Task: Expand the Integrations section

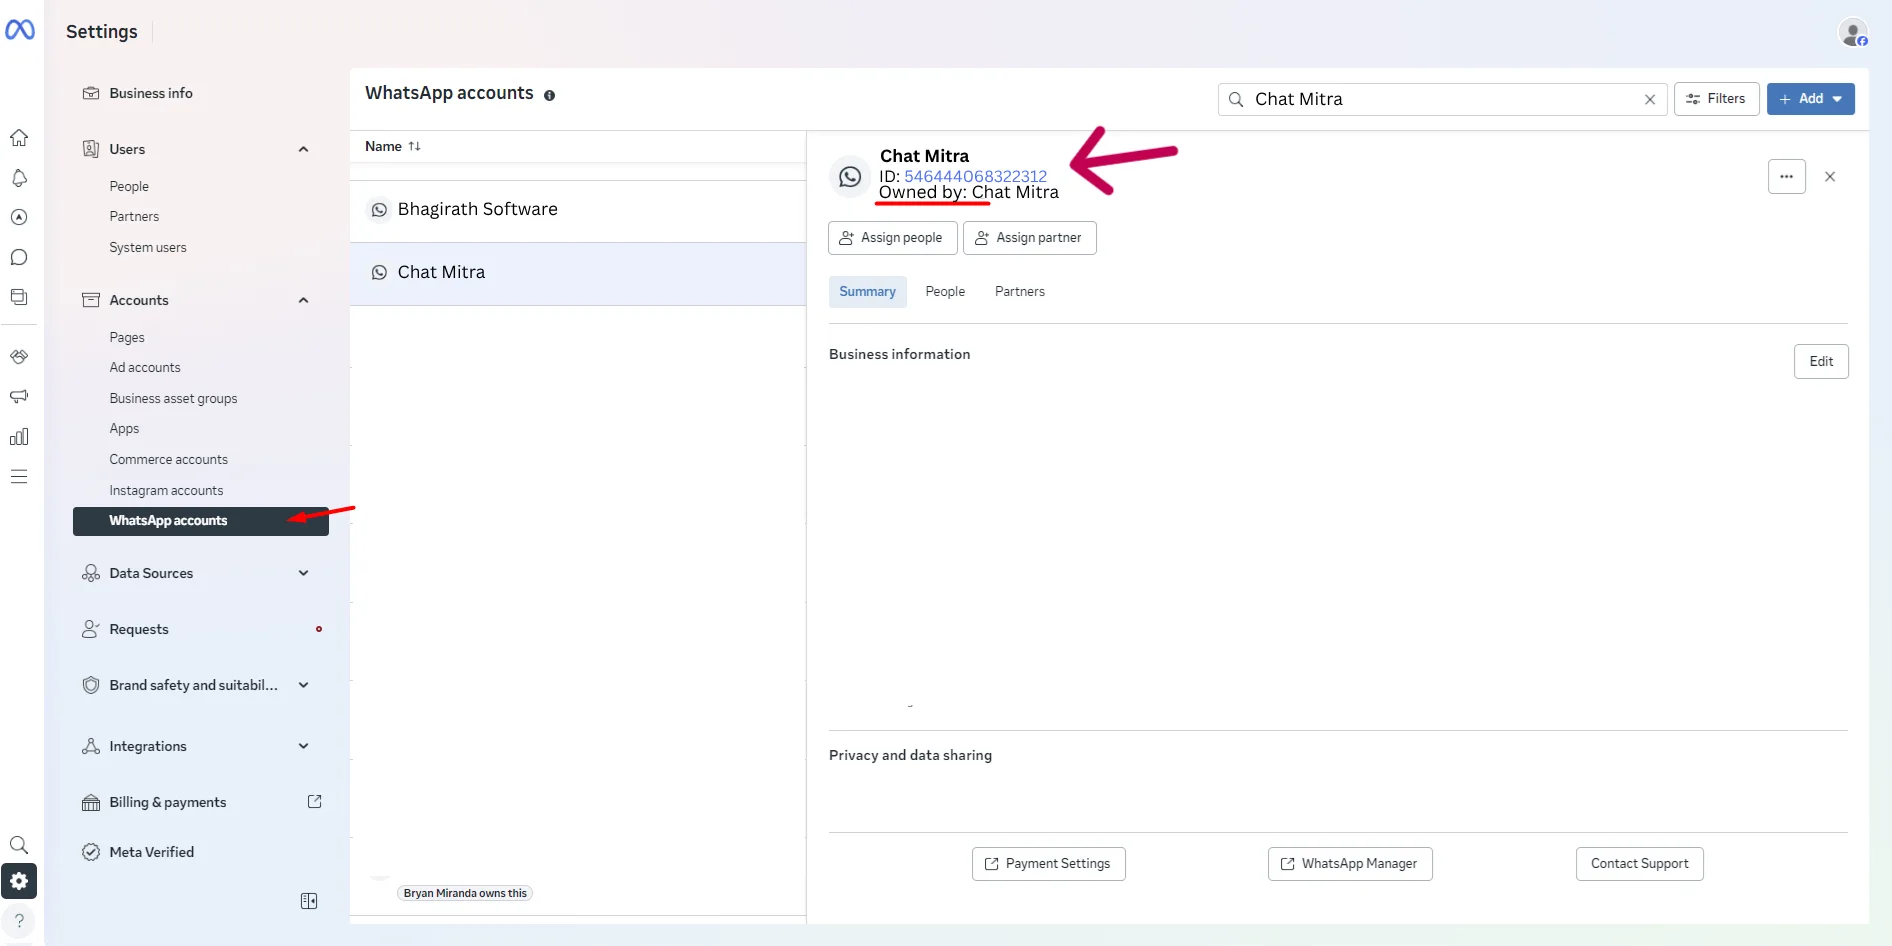Action: 303,746
